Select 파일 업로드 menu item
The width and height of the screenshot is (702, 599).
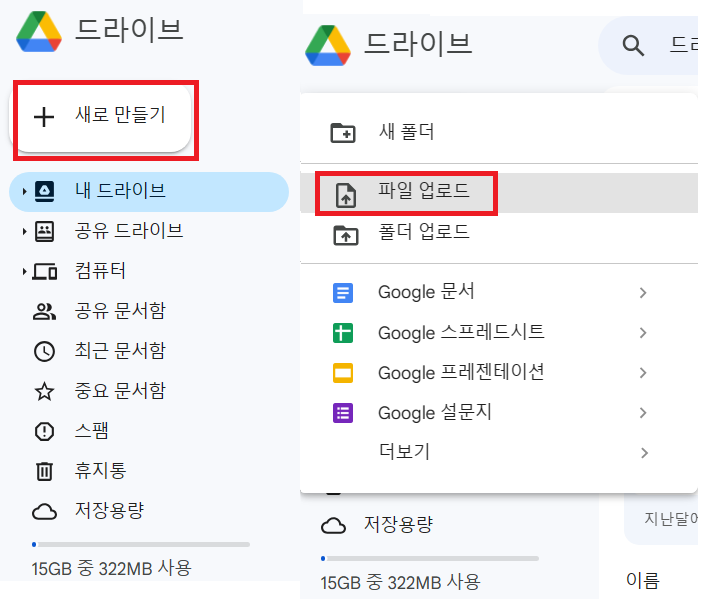pos(499,193)
